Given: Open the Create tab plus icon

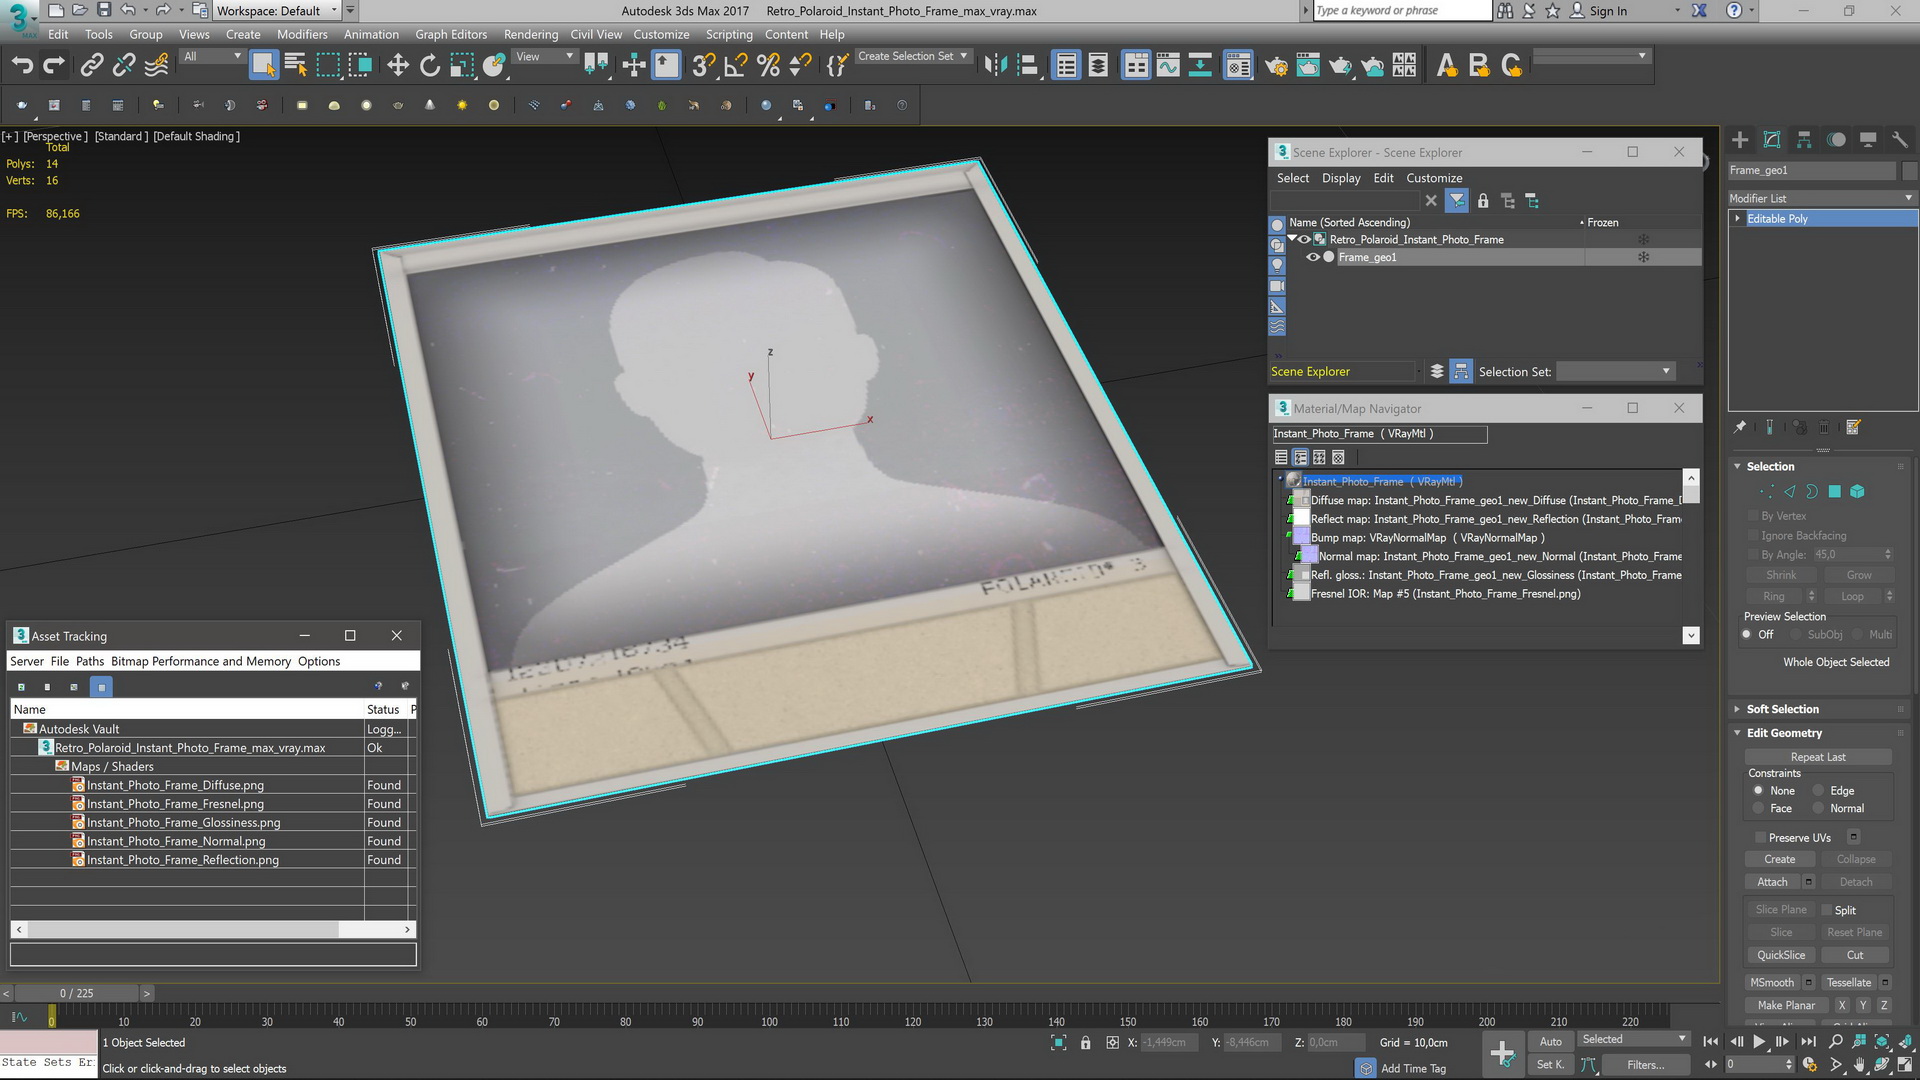Looking at the screenshot, I should (1740, 140).
